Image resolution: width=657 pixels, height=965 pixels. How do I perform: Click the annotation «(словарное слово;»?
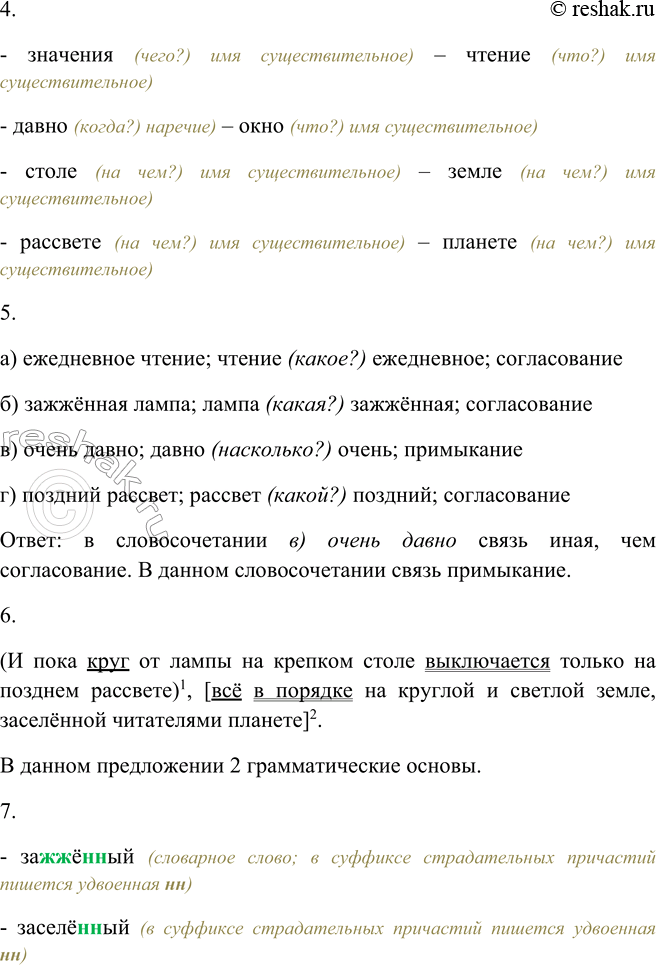tap(223, 858)
